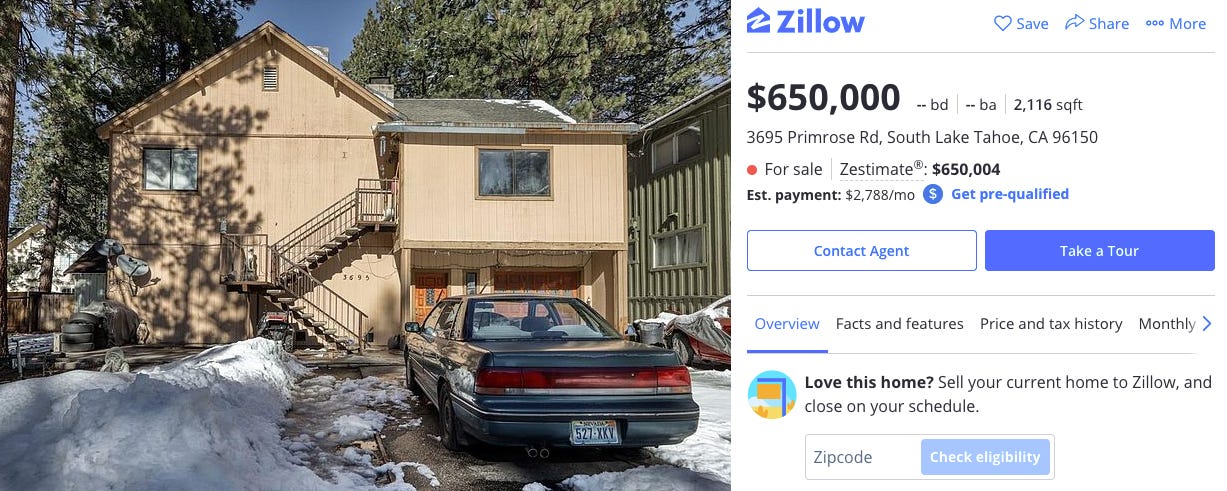This screenshot has width=1227, height=491.
Task: Select the Overview tab
Action: pos(787,324)
